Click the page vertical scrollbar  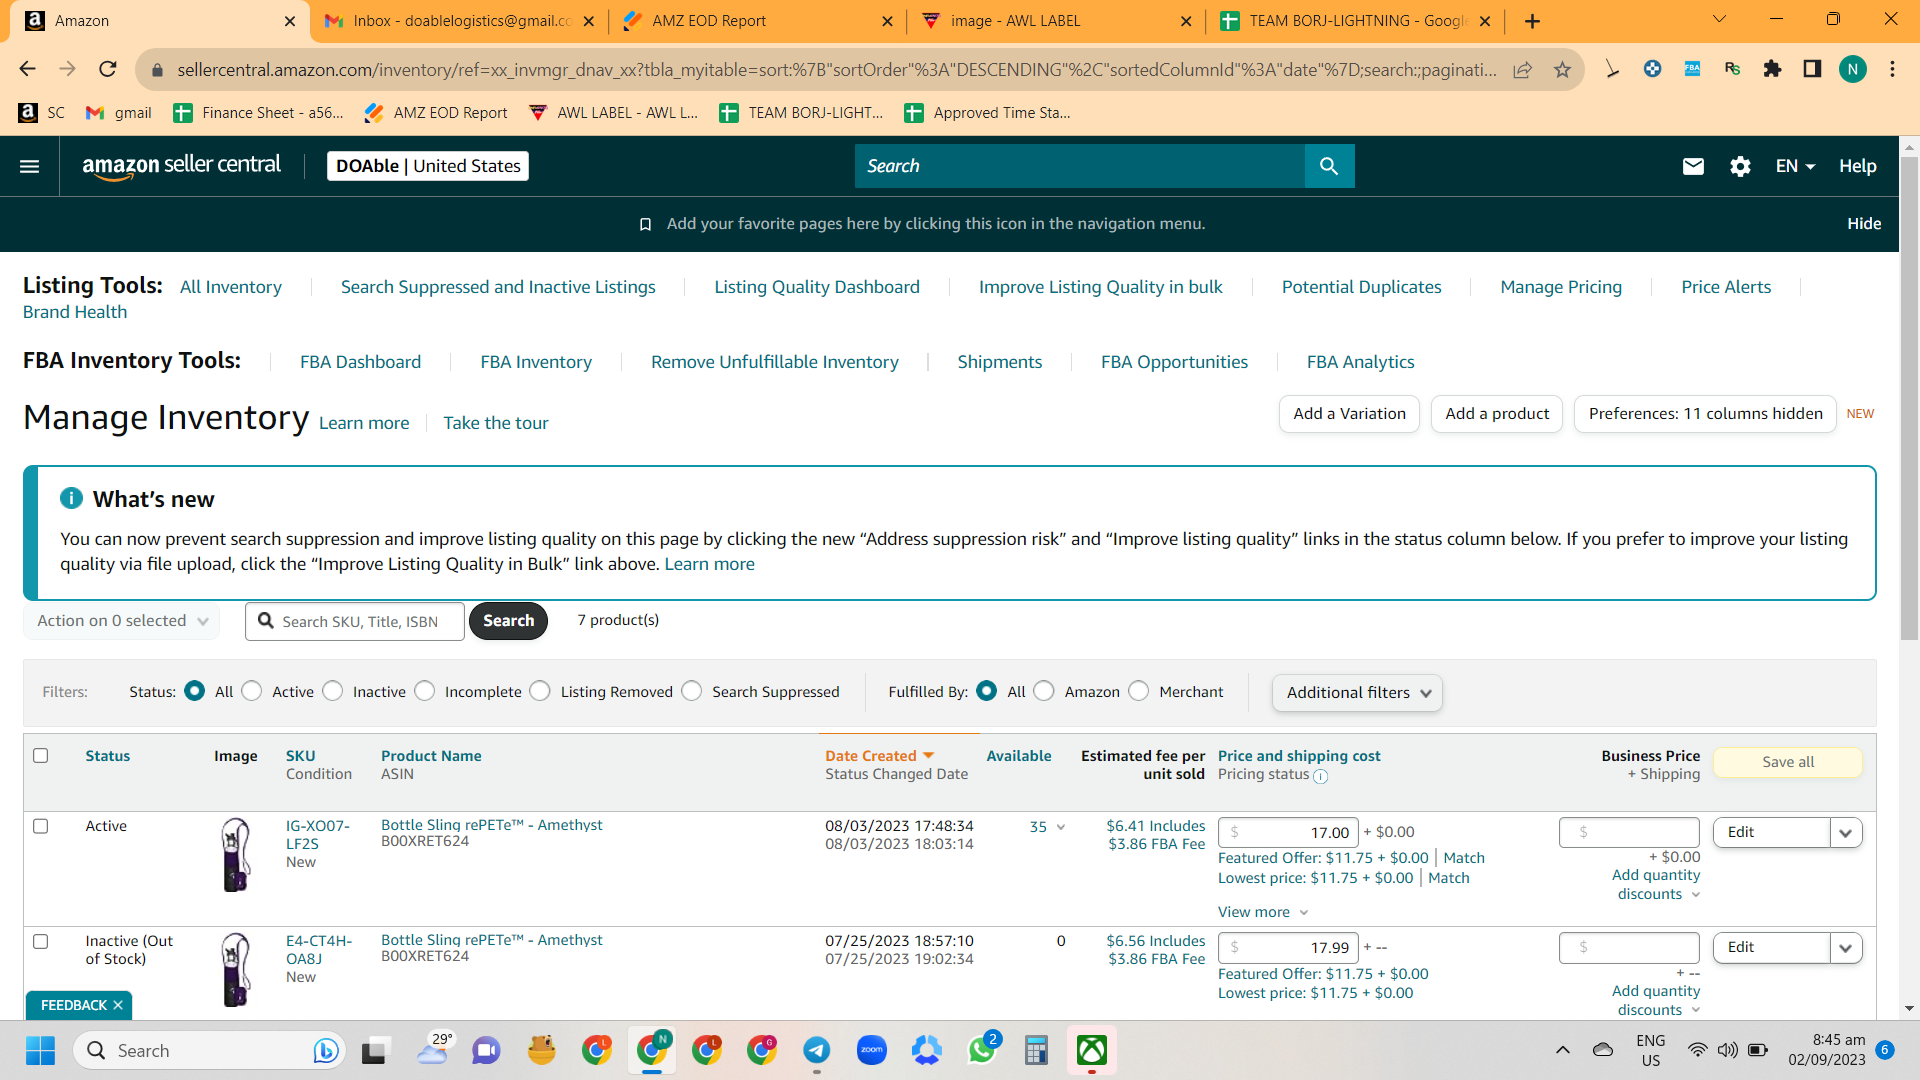click(1909, 400)
